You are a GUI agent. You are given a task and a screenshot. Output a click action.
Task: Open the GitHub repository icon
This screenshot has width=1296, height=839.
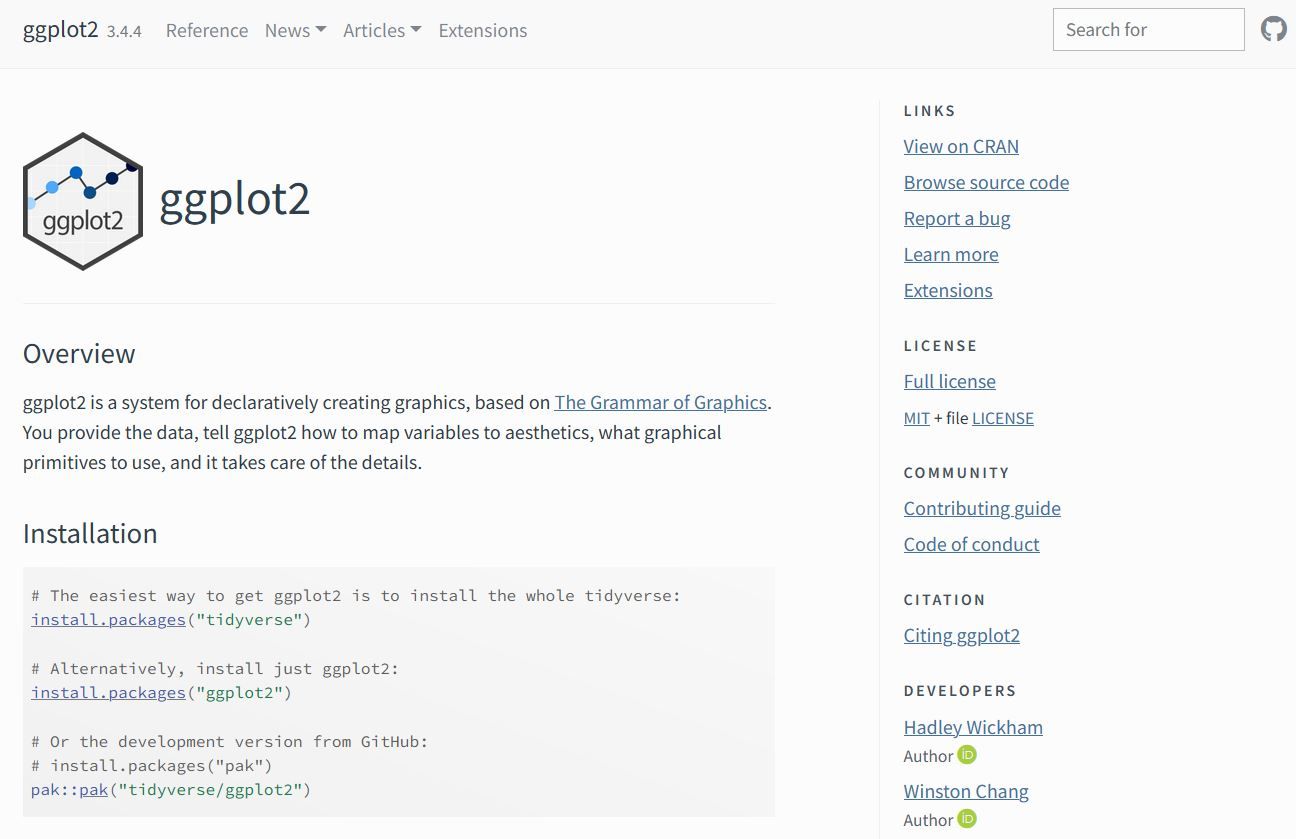pos(1273,29)
